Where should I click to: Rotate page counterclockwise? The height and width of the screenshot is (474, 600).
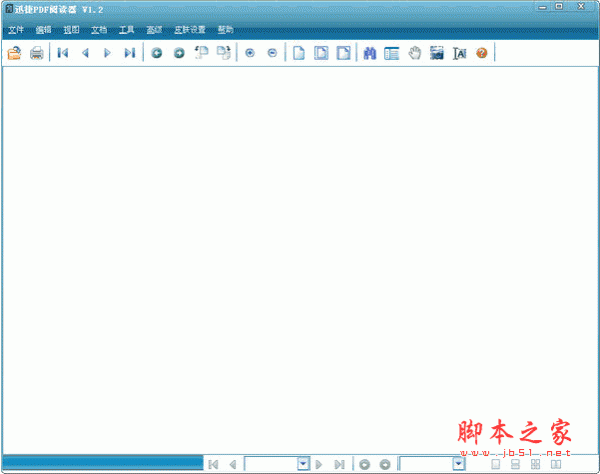coord(201,53)
